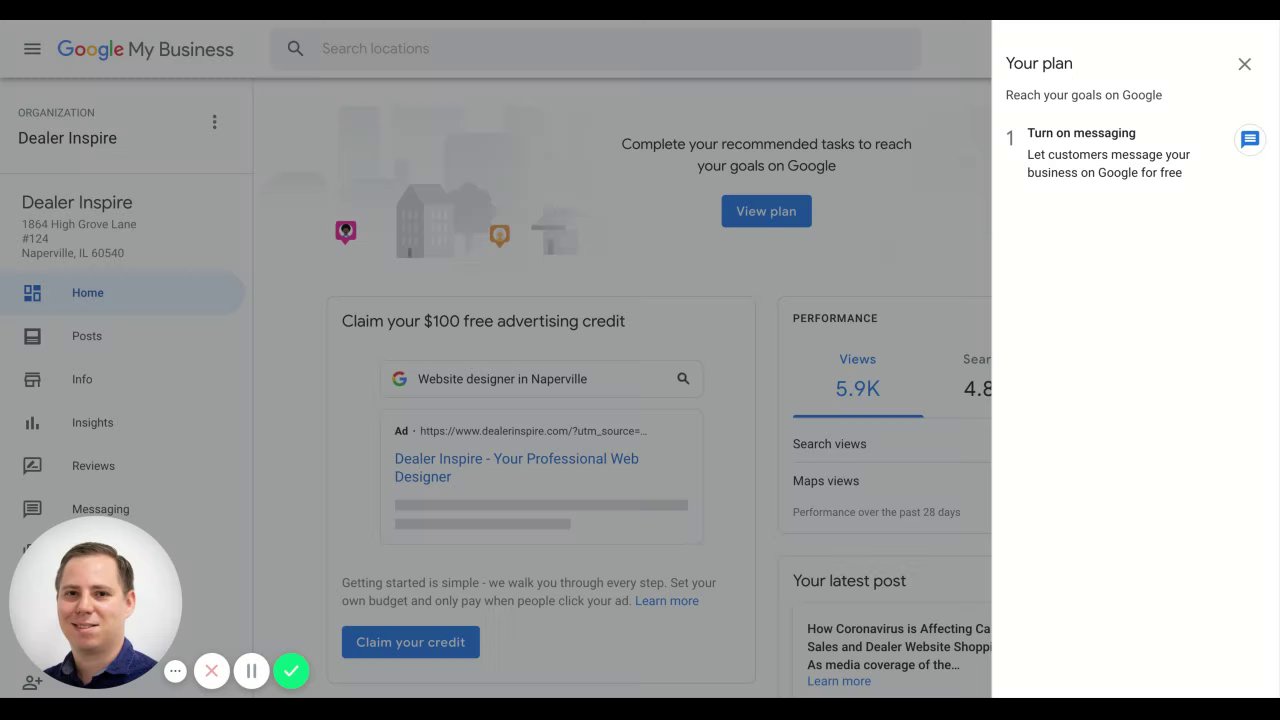This screenshot has width=1280, height=720.
Task: Open Posts in the sidebar
Action: click(122, 336)
